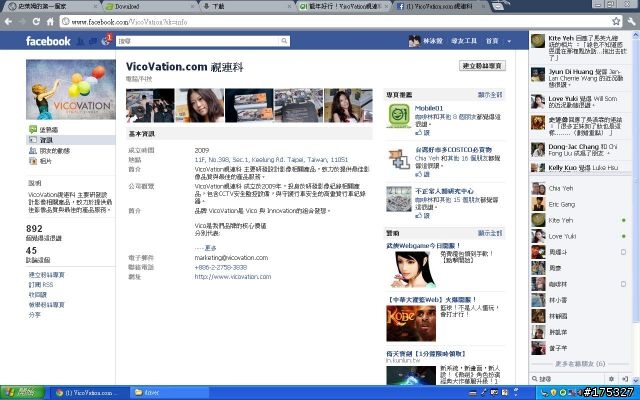This screenshot has width=640, height=400.
Task: Open the find friends link in header
Action: click(x=464, y=41)
